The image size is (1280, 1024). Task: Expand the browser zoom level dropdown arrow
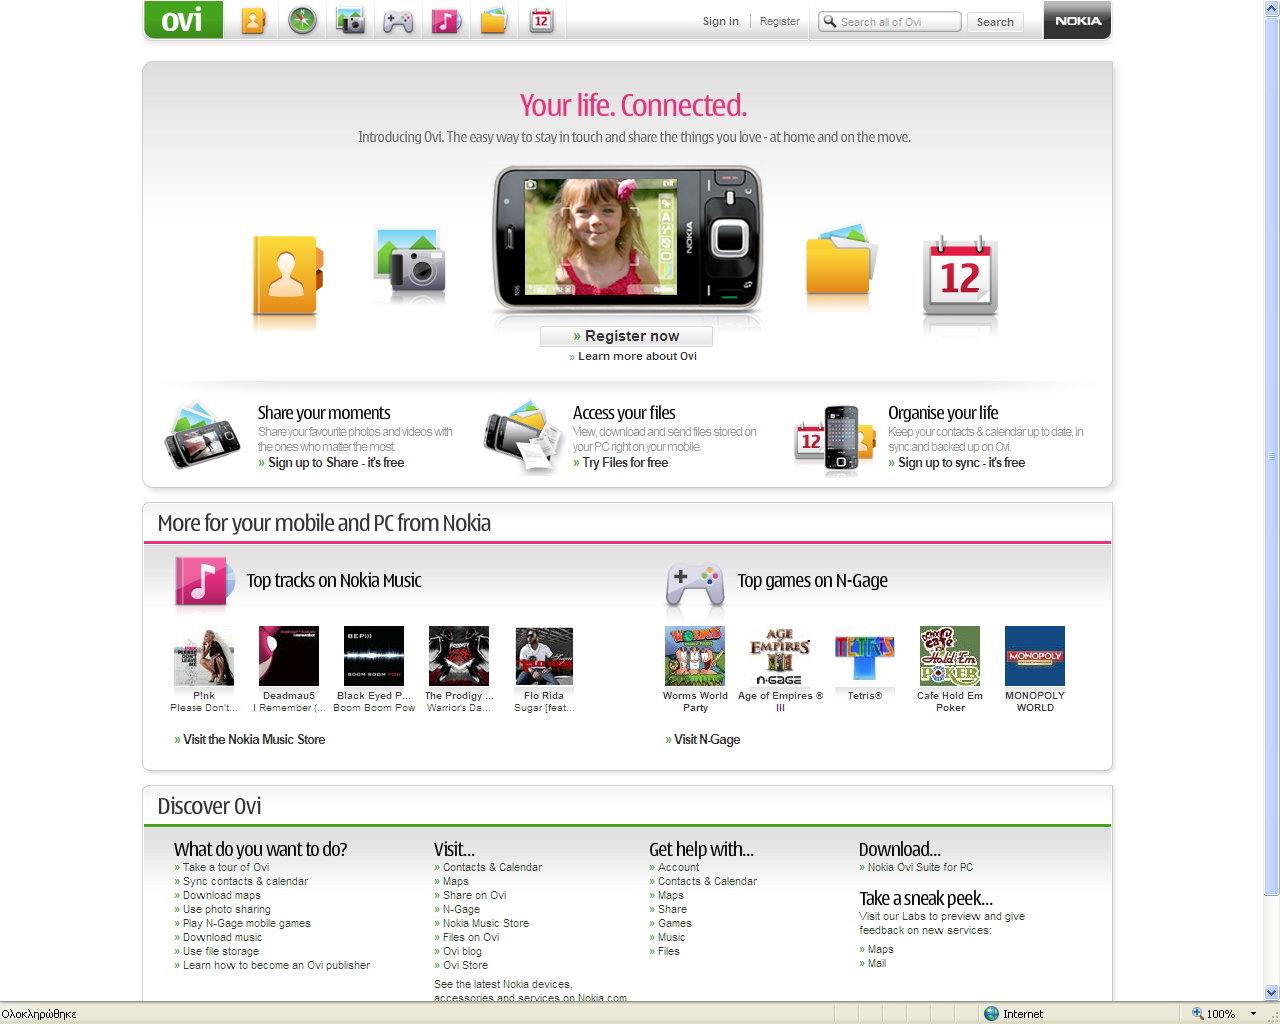(x=1253, y=1014)
